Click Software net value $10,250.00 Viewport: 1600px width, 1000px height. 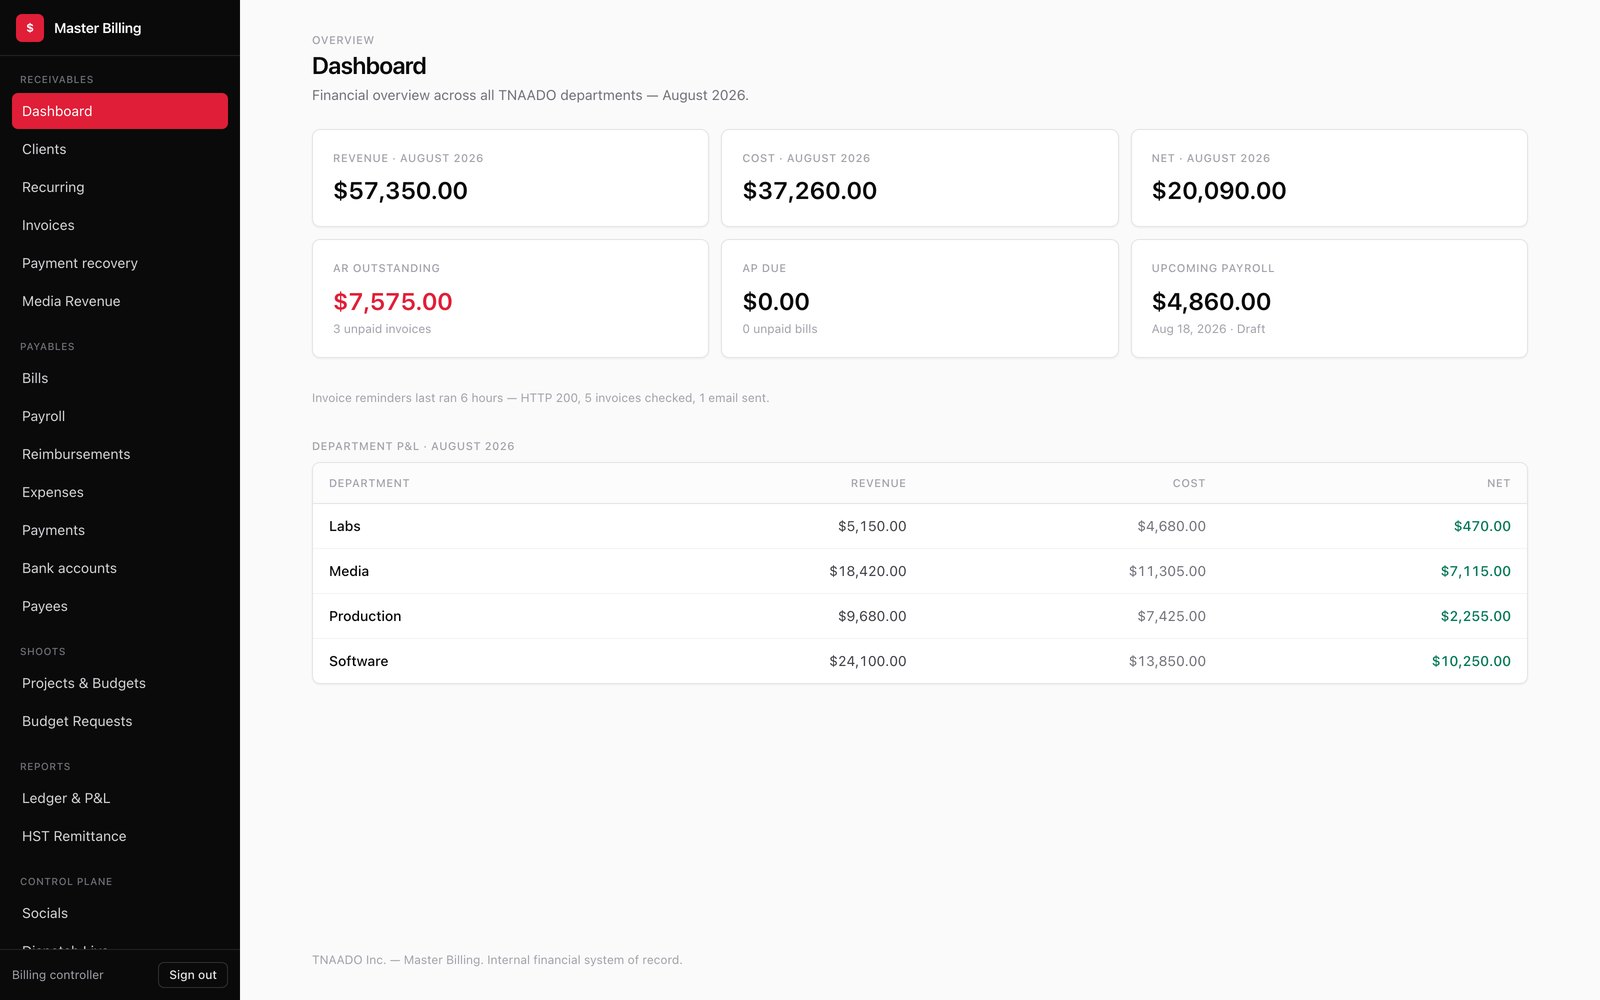click(1471, 661)
